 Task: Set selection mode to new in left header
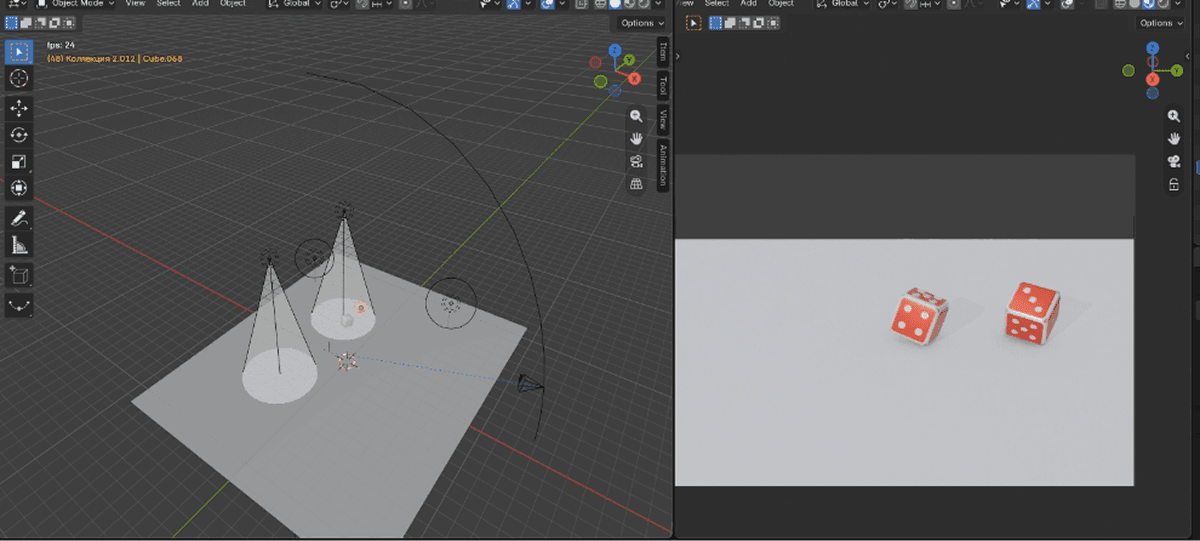click(x=12, y=22)
